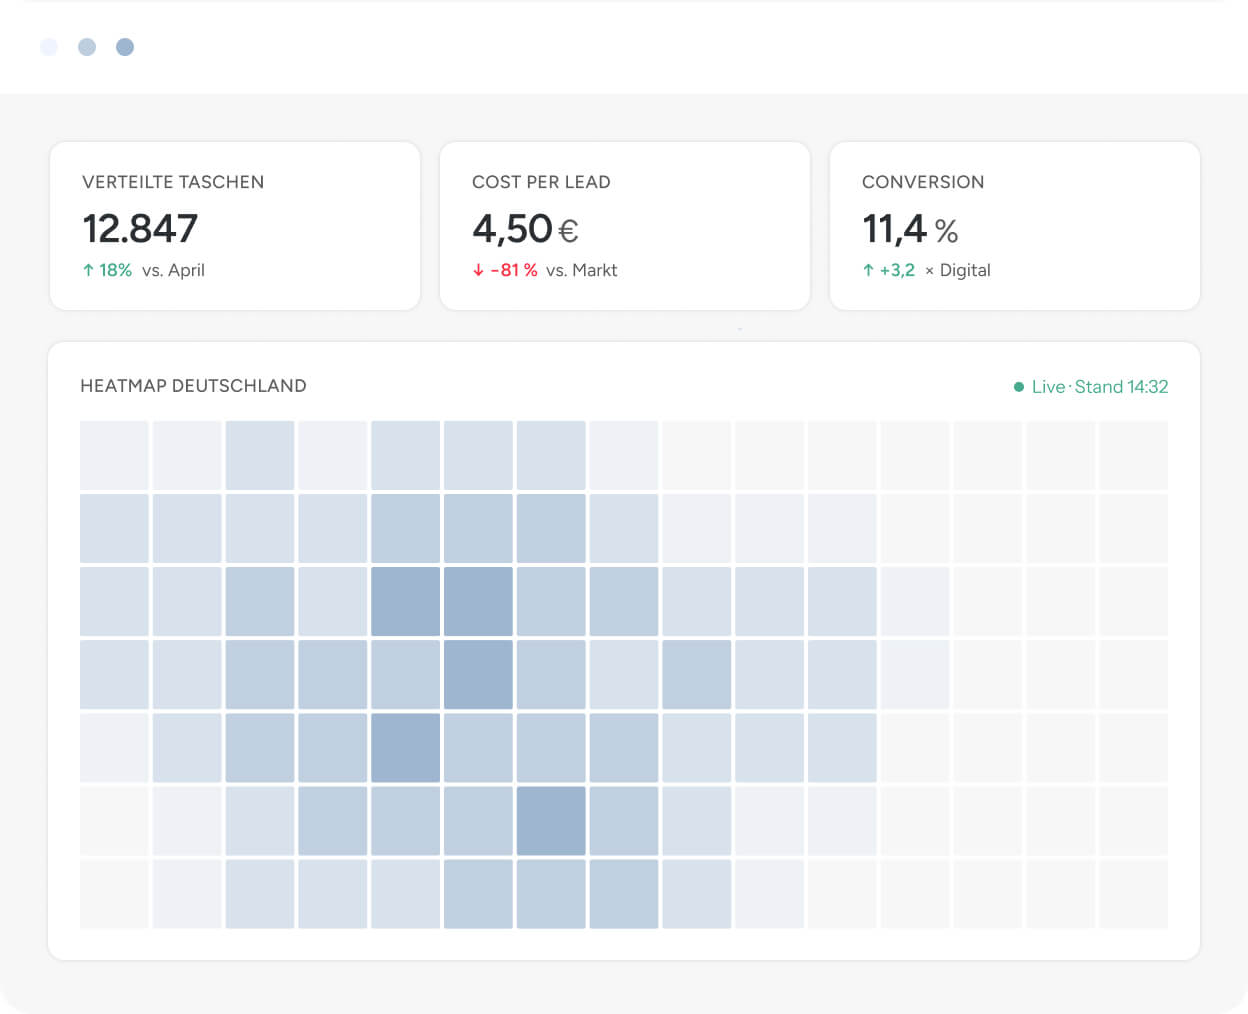The image size is (1248, 1014).
Task: Open the Cost per Lead card
Action: [625, 226]
